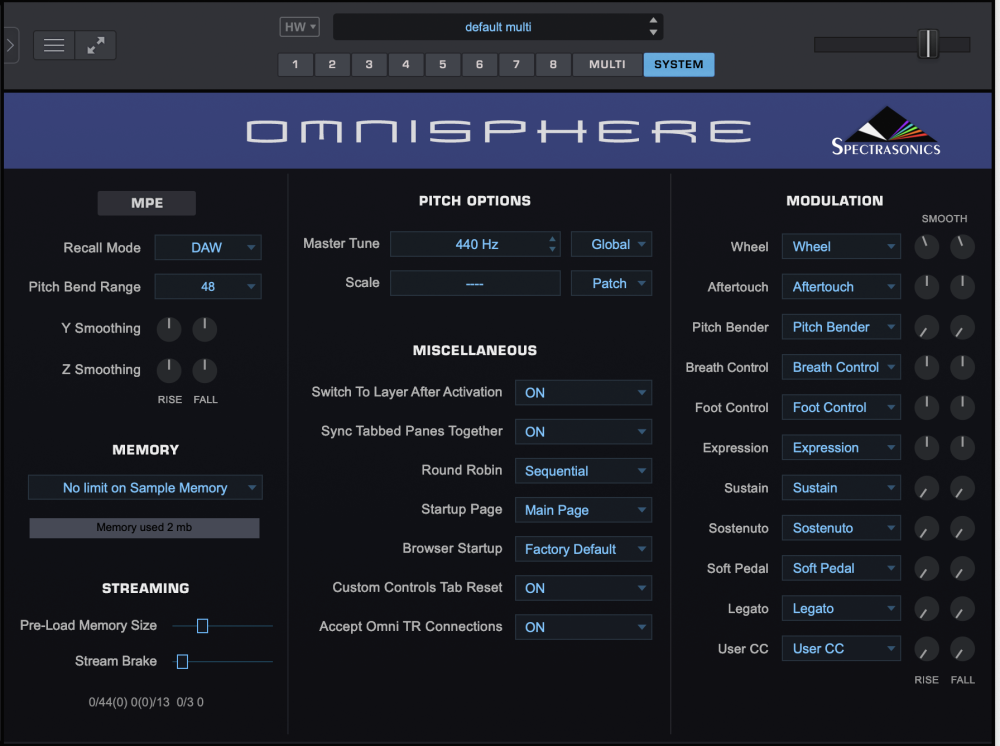Open the Recall Mode DAW dropdown

[208, 247]
